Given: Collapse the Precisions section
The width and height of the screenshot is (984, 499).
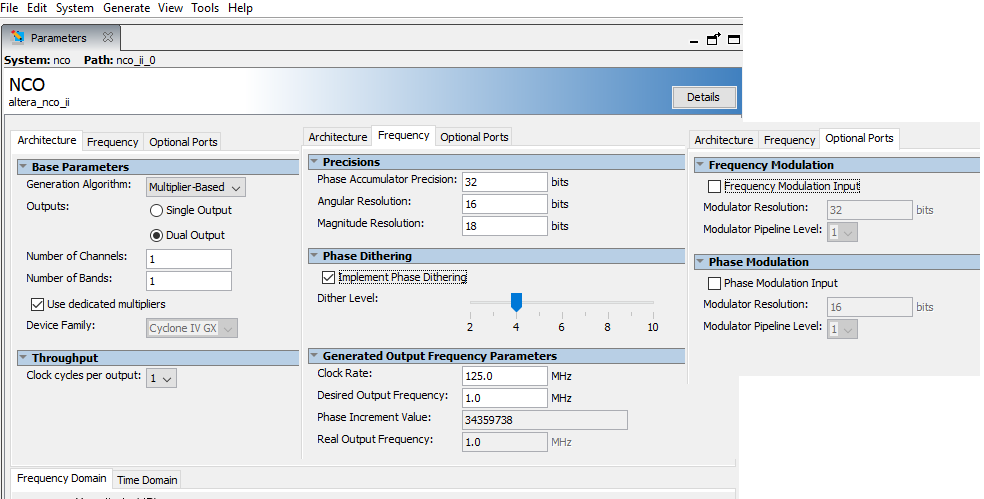Looking at the screenshot, I should click(x=314, y=162).
